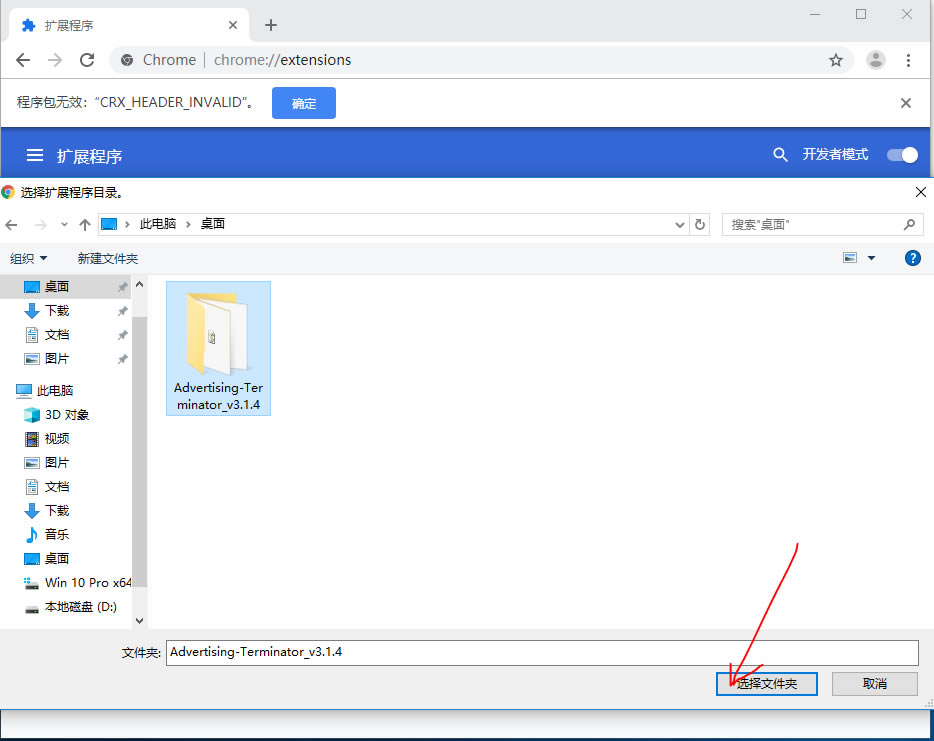The image size is (934, 741).
Task: Click the Chrome back navigation arrow
Action: click(x=23, y=60)
